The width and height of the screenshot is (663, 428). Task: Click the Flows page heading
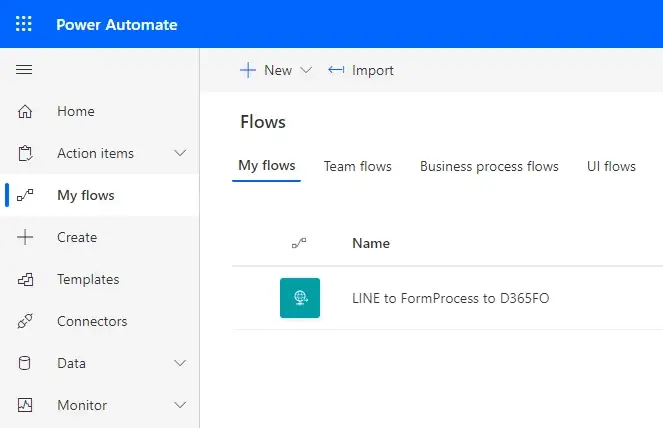coord(263,122)
